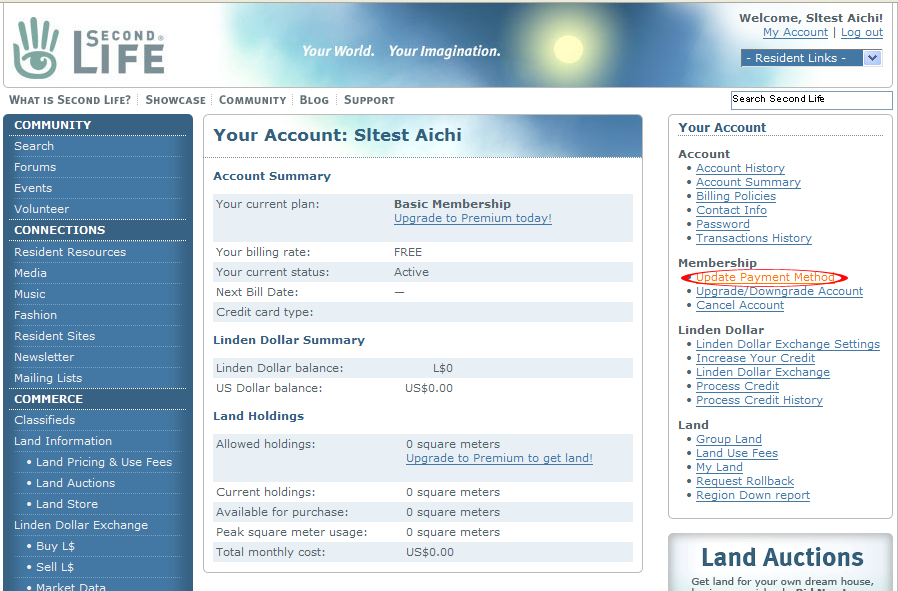Screen dimensions: 898x591
Task: Open the Showcase menu item
Action: point(175,100)
